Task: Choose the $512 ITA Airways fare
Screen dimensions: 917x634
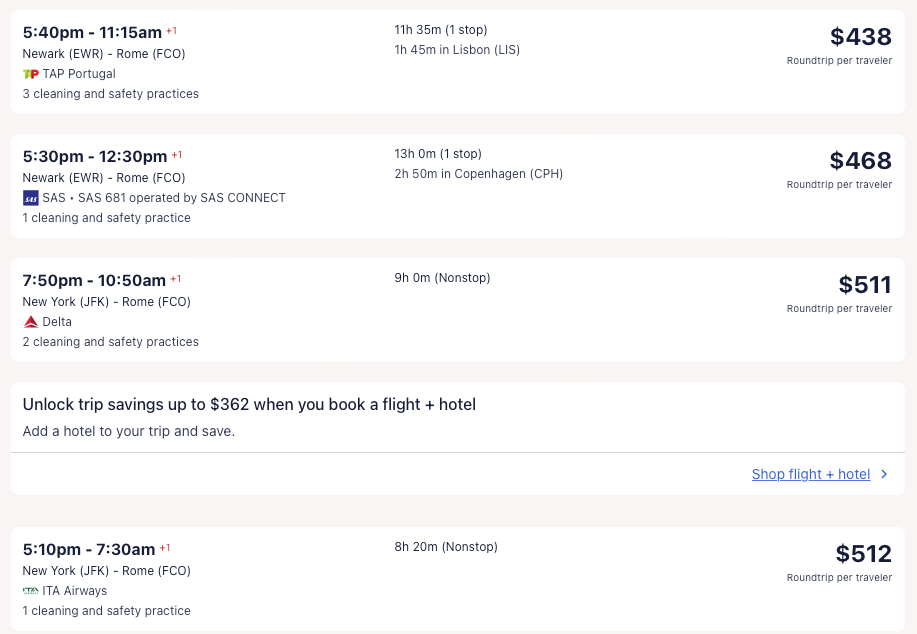Action: (x=863, y=554)
